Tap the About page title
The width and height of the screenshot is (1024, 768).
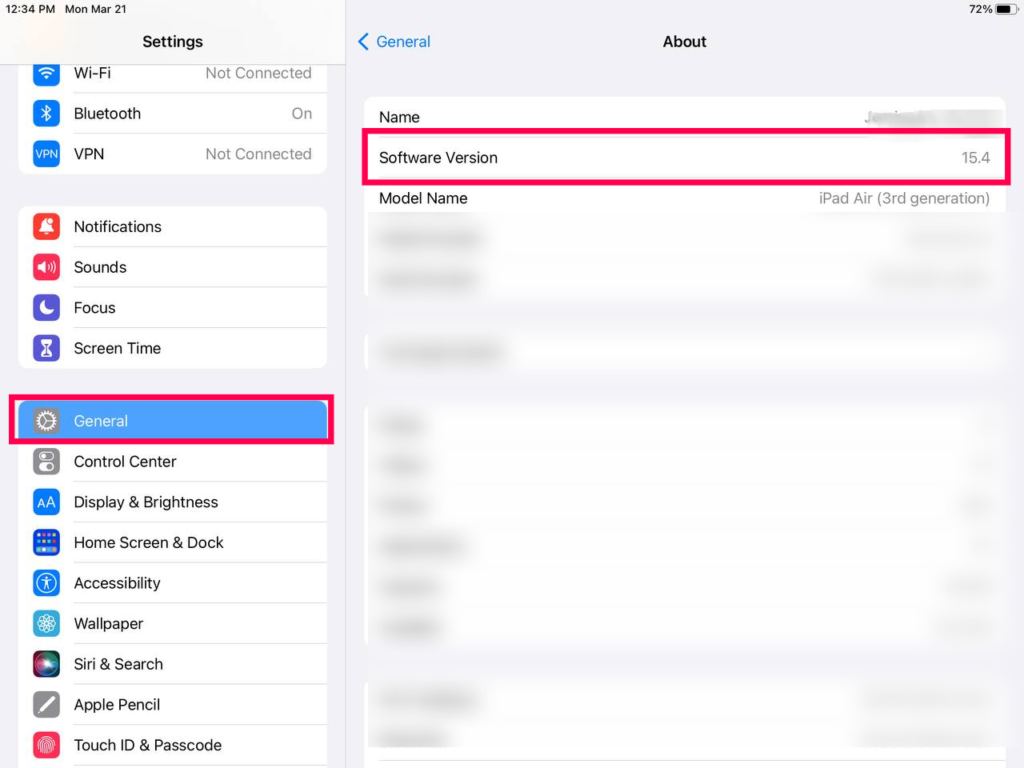click(x=684, y=42)
